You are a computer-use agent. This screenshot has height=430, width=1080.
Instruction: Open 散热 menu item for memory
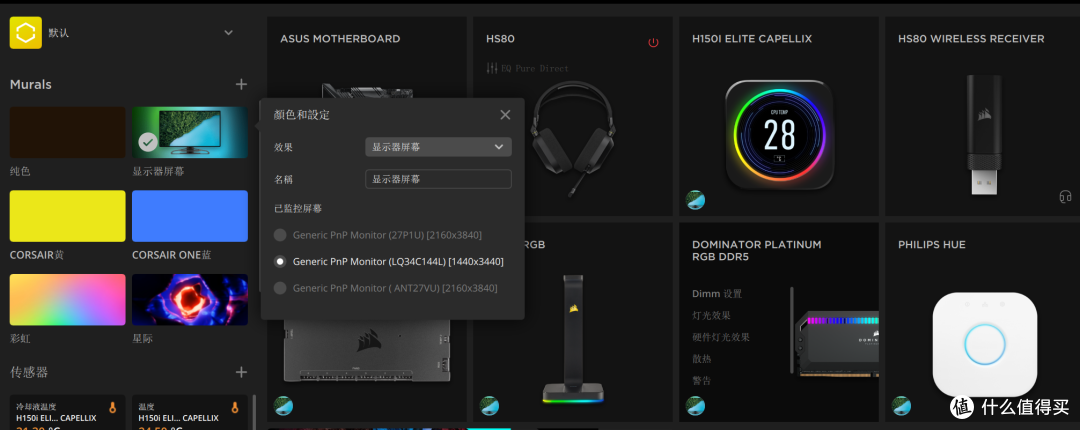tap(702, 359)
